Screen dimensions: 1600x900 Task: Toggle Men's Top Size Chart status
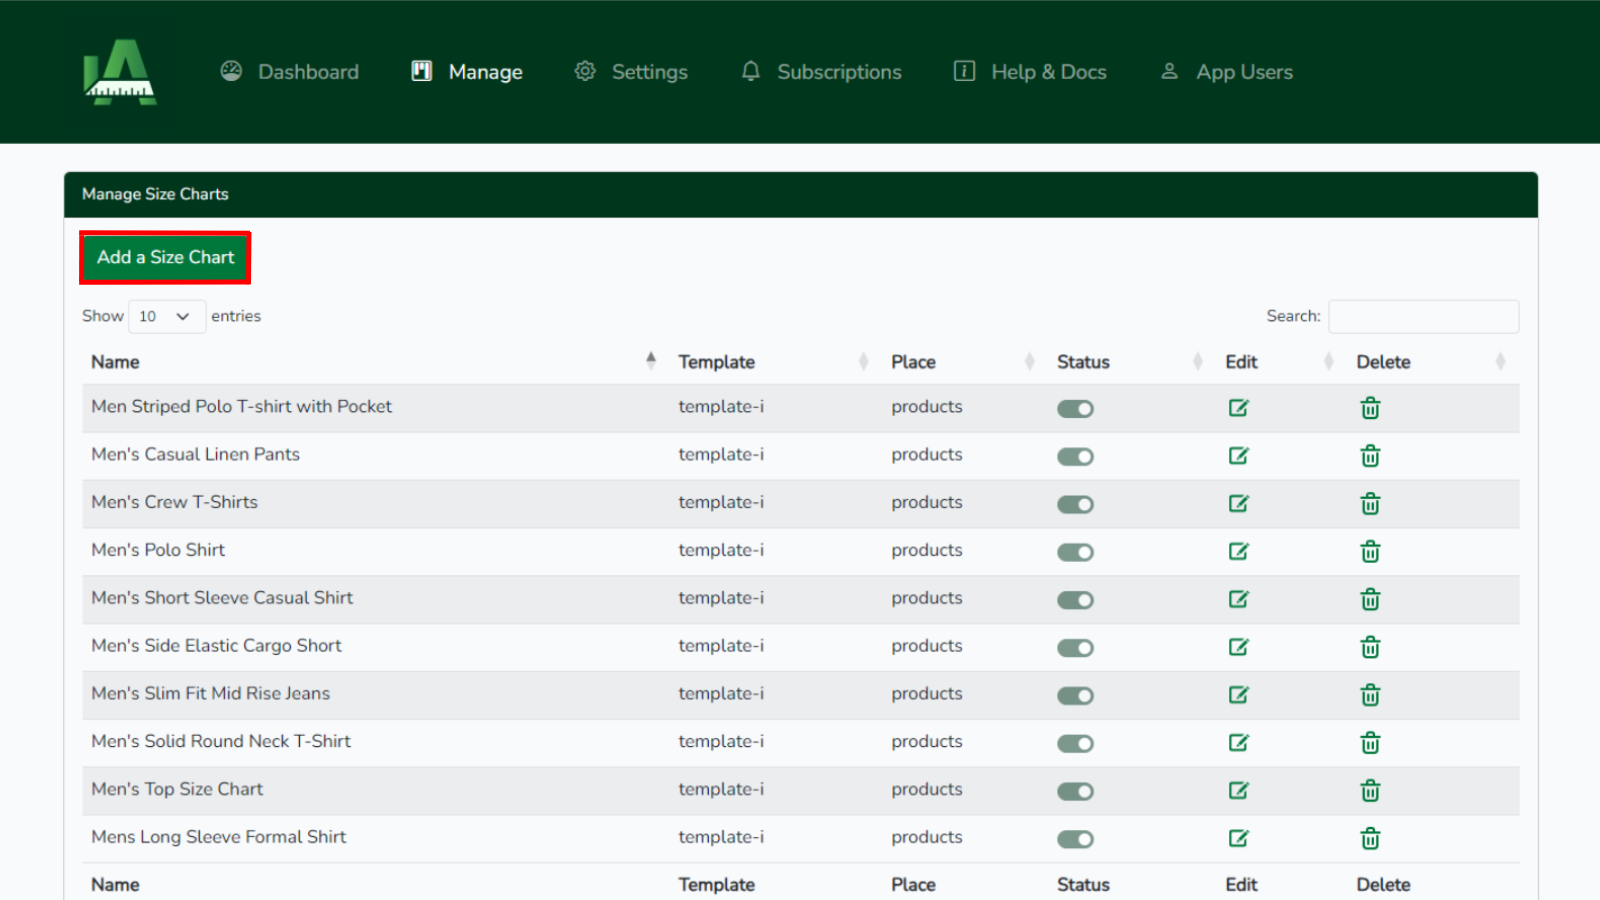[x=1075, y=792]
